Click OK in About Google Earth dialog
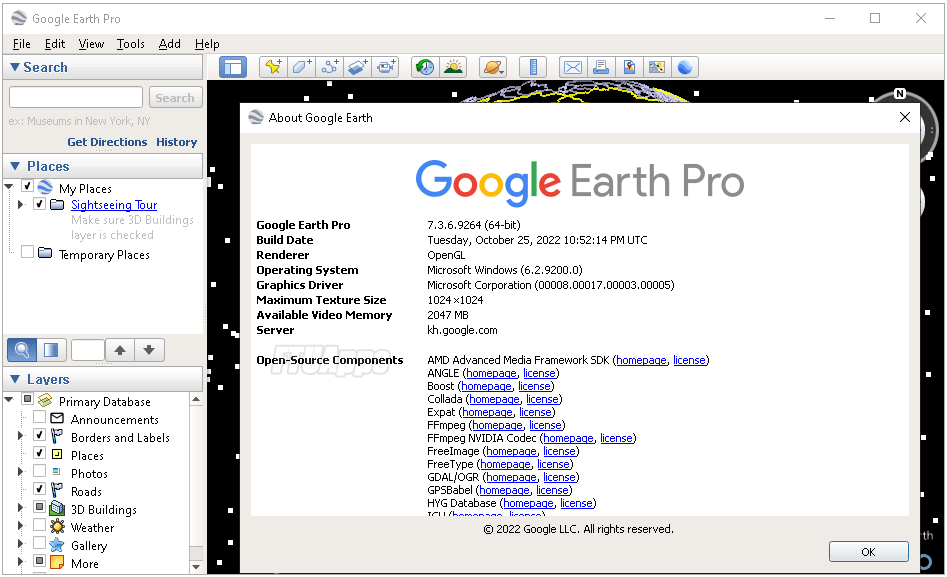Image resolution: width=947 pixels, height=577 pixels. point(868,552)
